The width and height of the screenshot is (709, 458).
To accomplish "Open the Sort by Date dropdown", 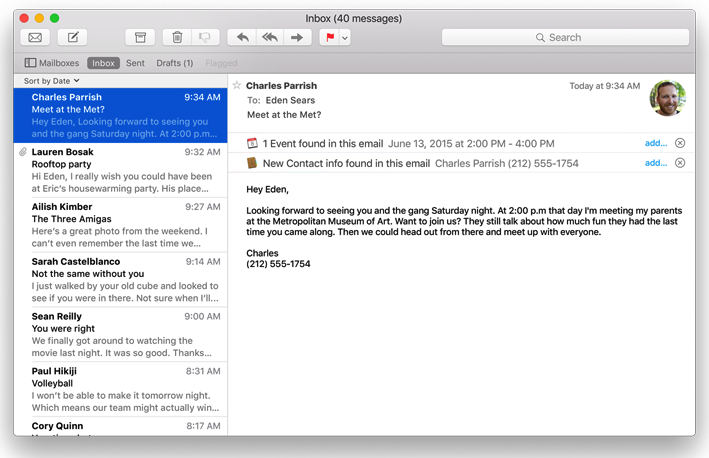I will click(52, 81).
